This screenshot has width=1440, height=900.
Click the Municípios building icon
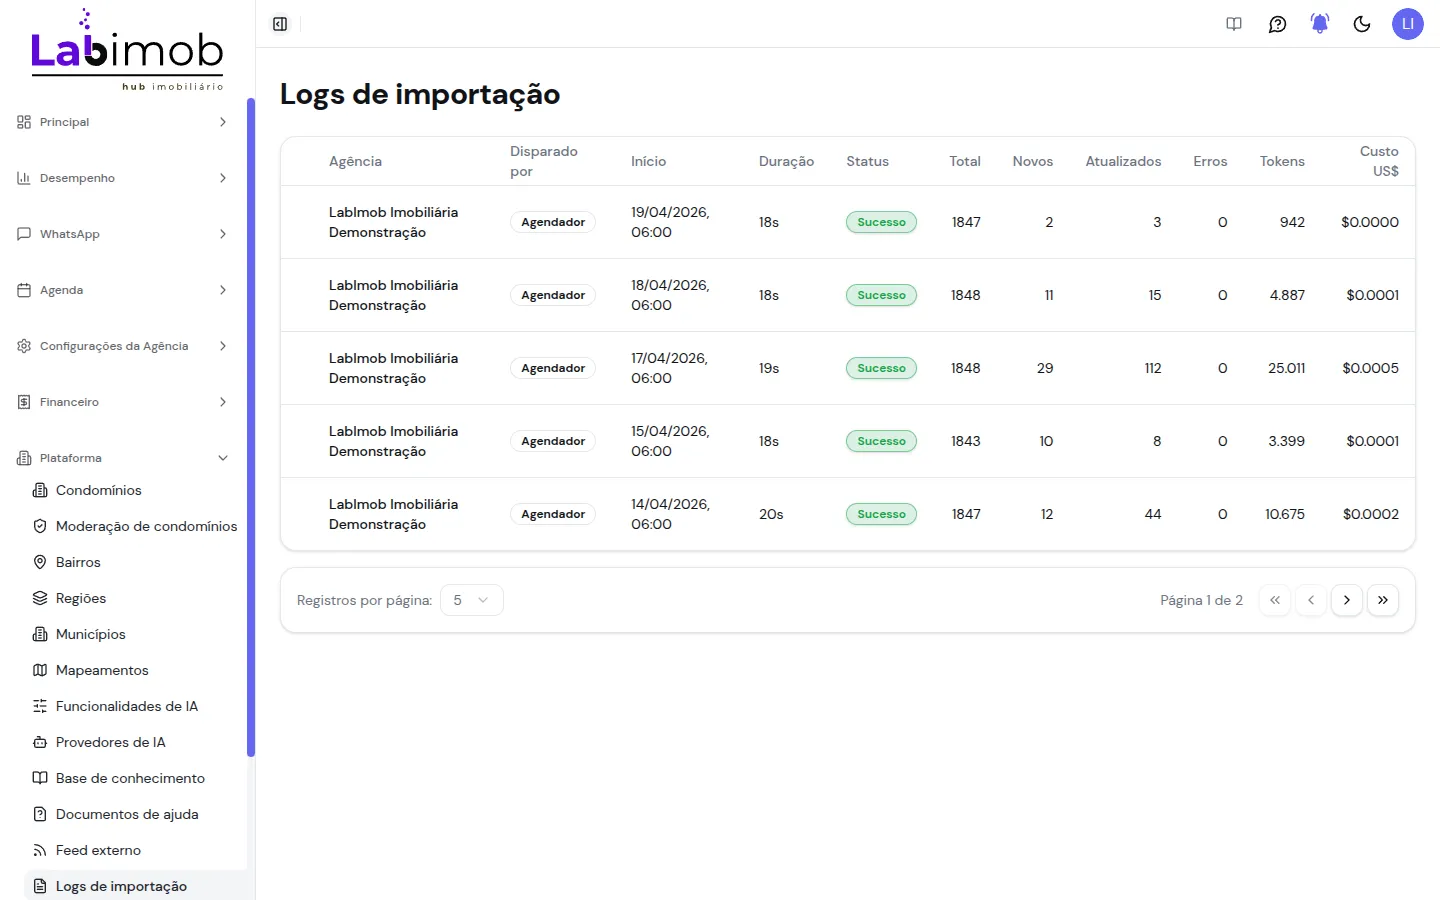point(40,634)
